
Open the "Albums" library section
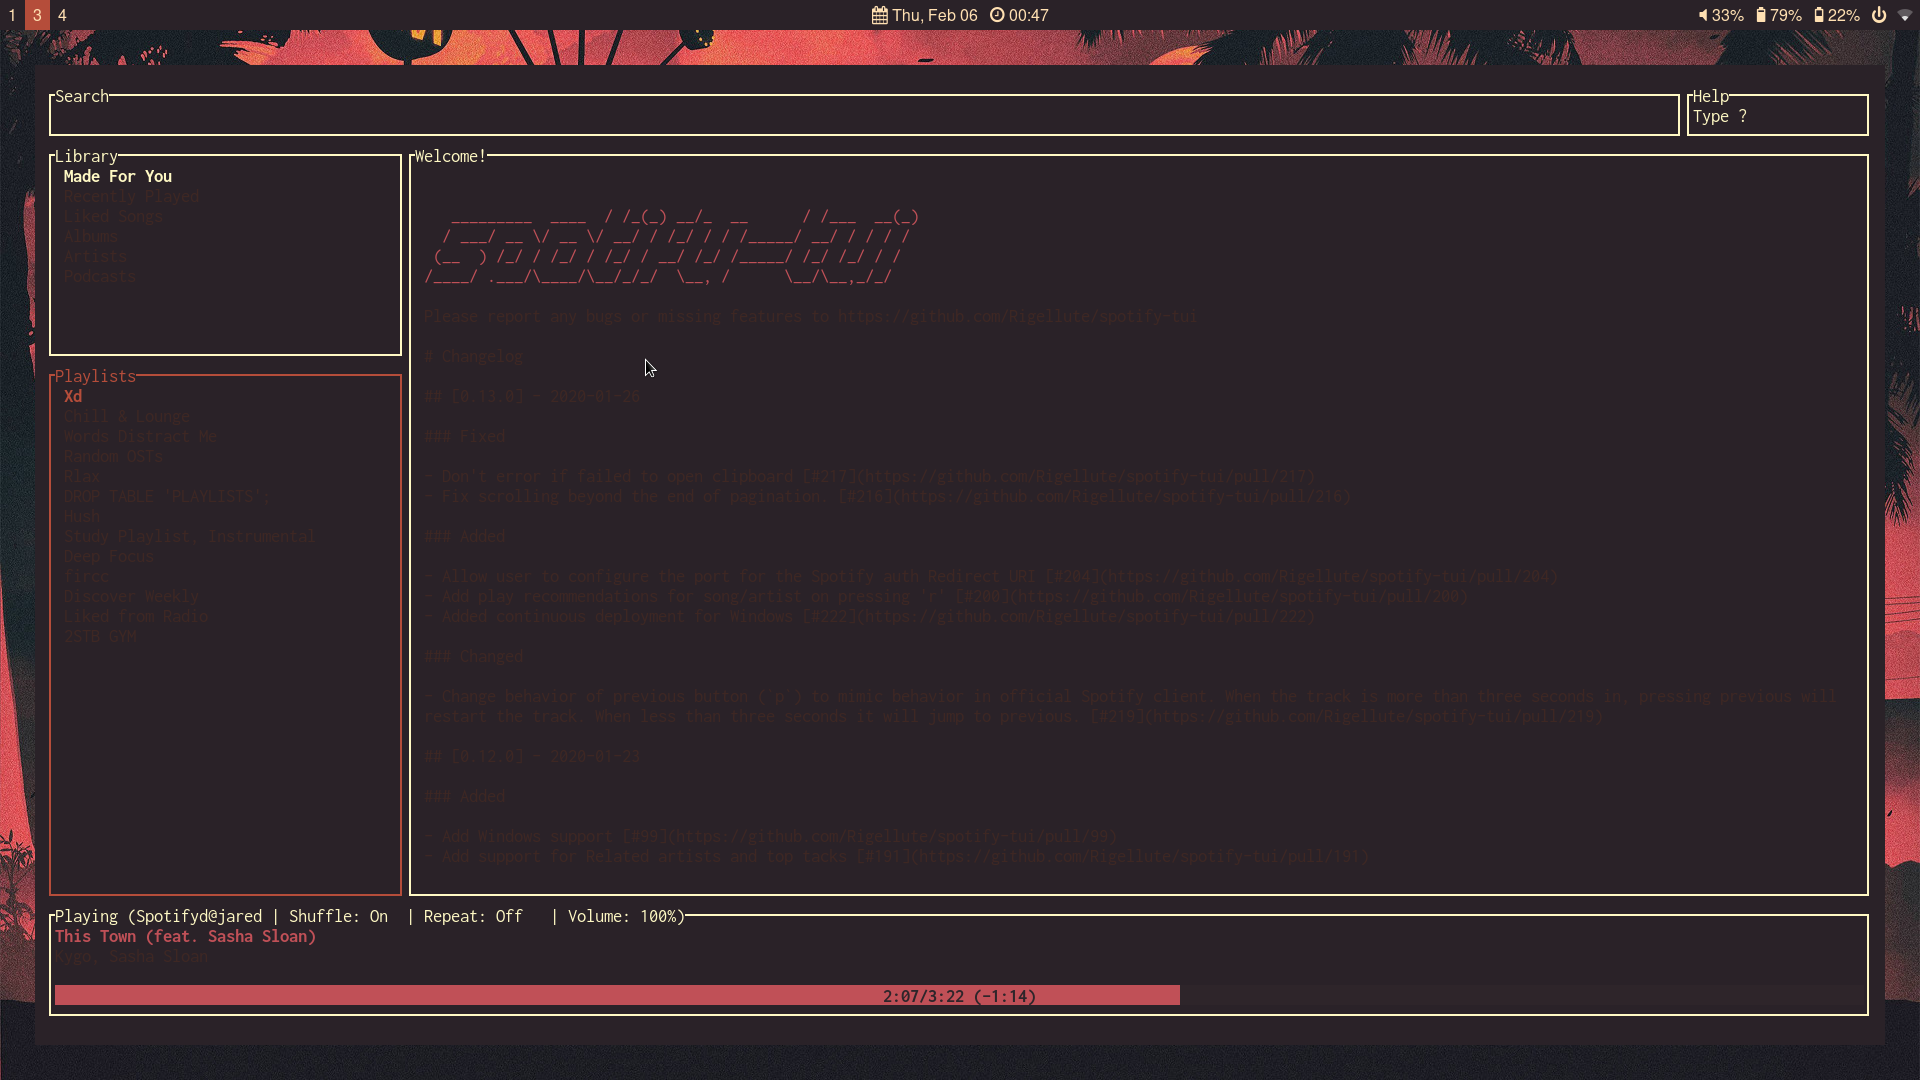(90, 236)
